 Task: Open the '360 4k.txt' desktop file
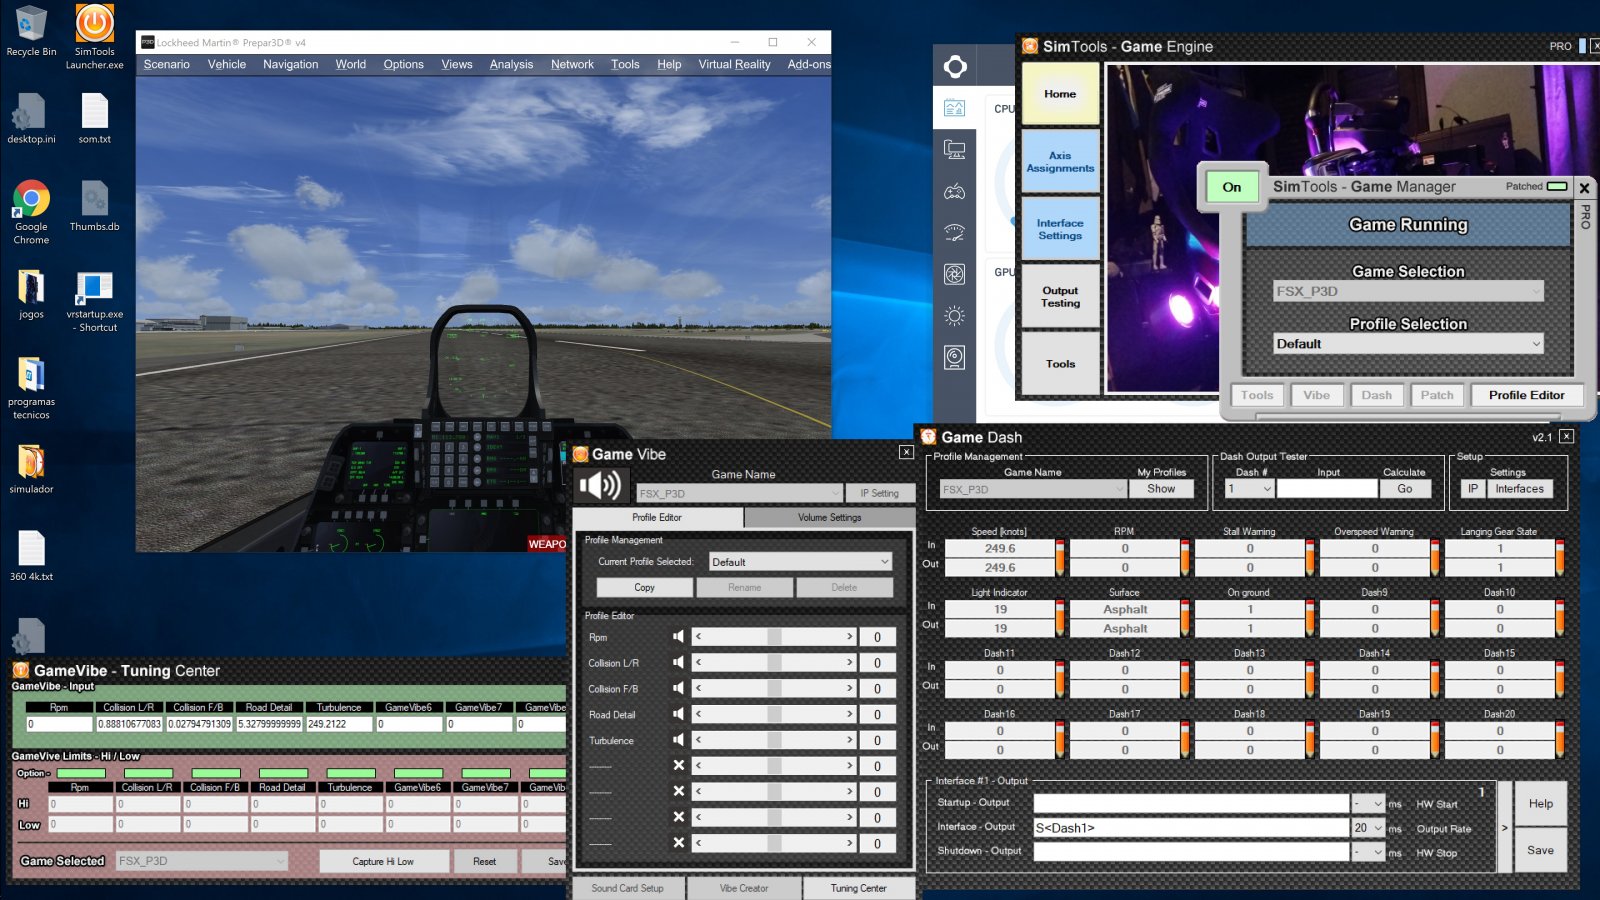coord(31,556)
